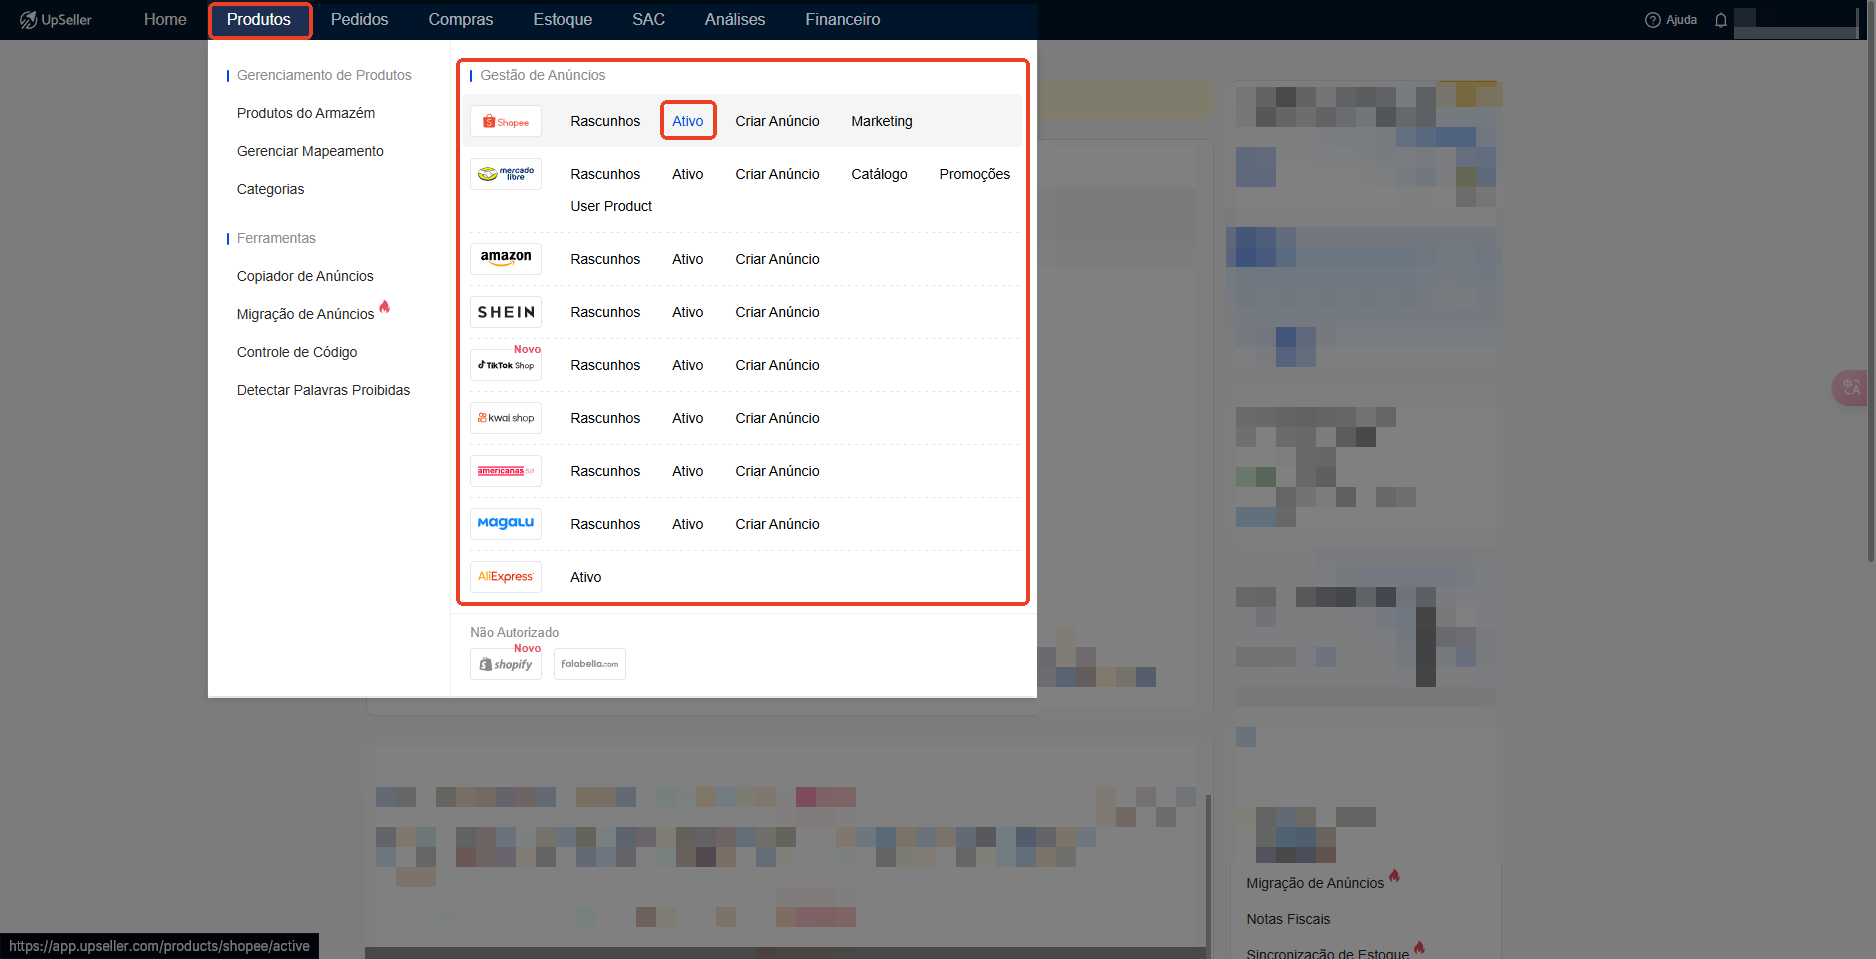The height and width of the screenshot is (959, 1876).
Task: Open Migração de Anúncios in Ferramentas
Action: (306, 314)
